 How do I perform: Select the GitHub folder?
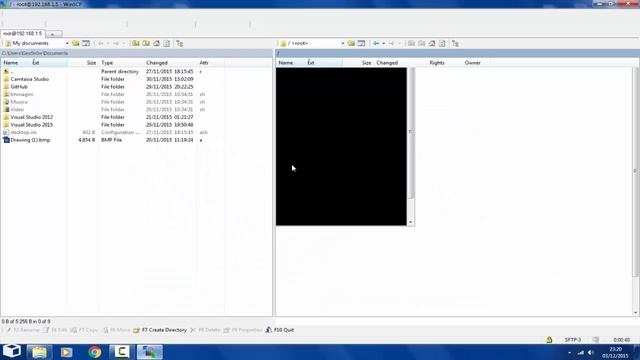(19, 87)
